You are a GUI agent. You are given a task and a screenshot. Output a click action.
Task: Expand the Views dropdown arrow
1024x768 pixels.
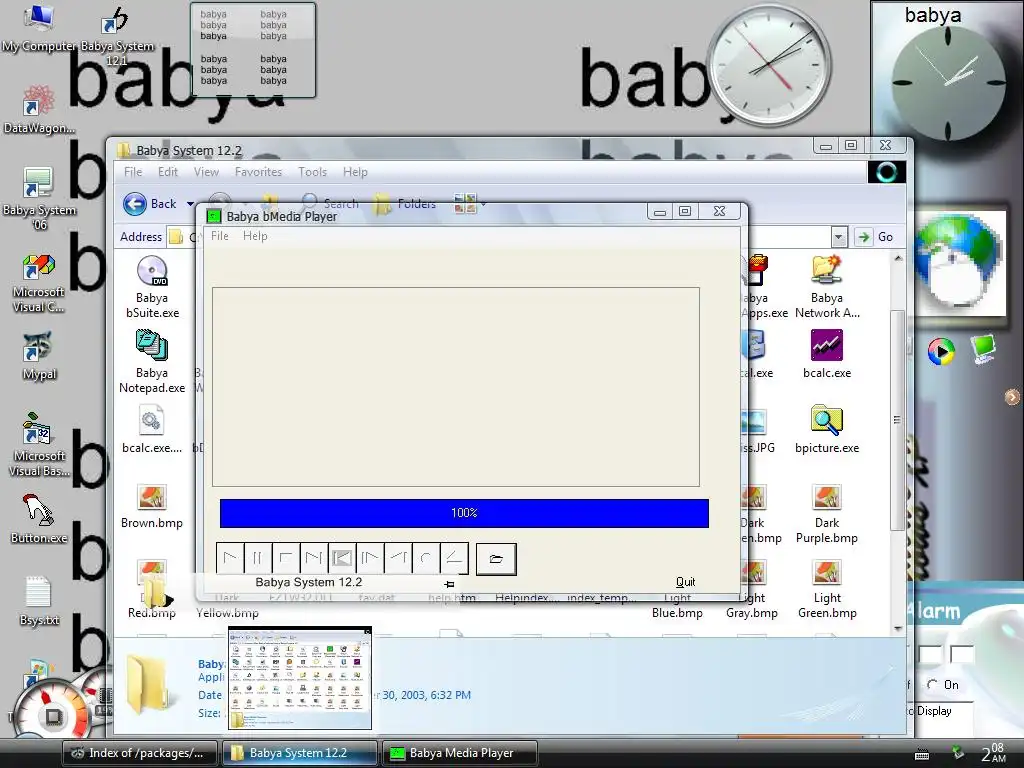483,204
